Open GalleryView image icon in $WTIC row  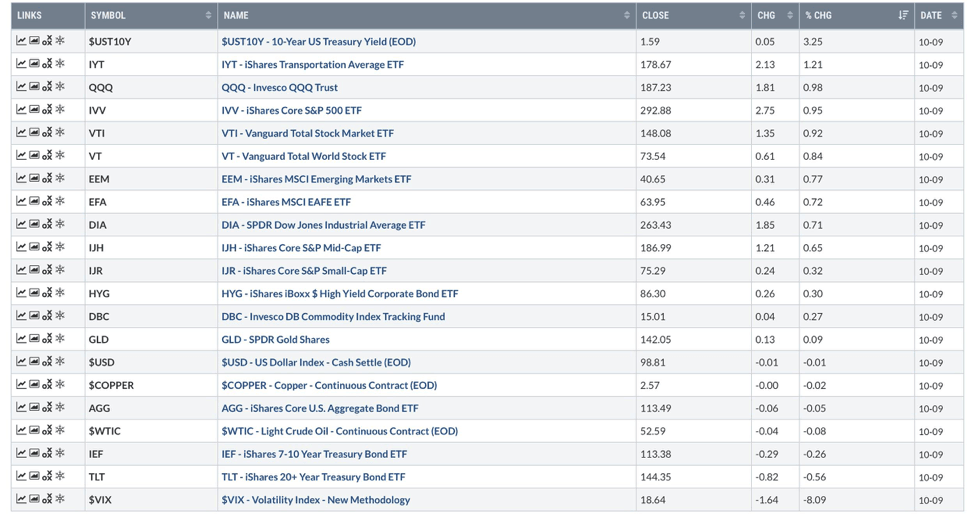(34, 429)
